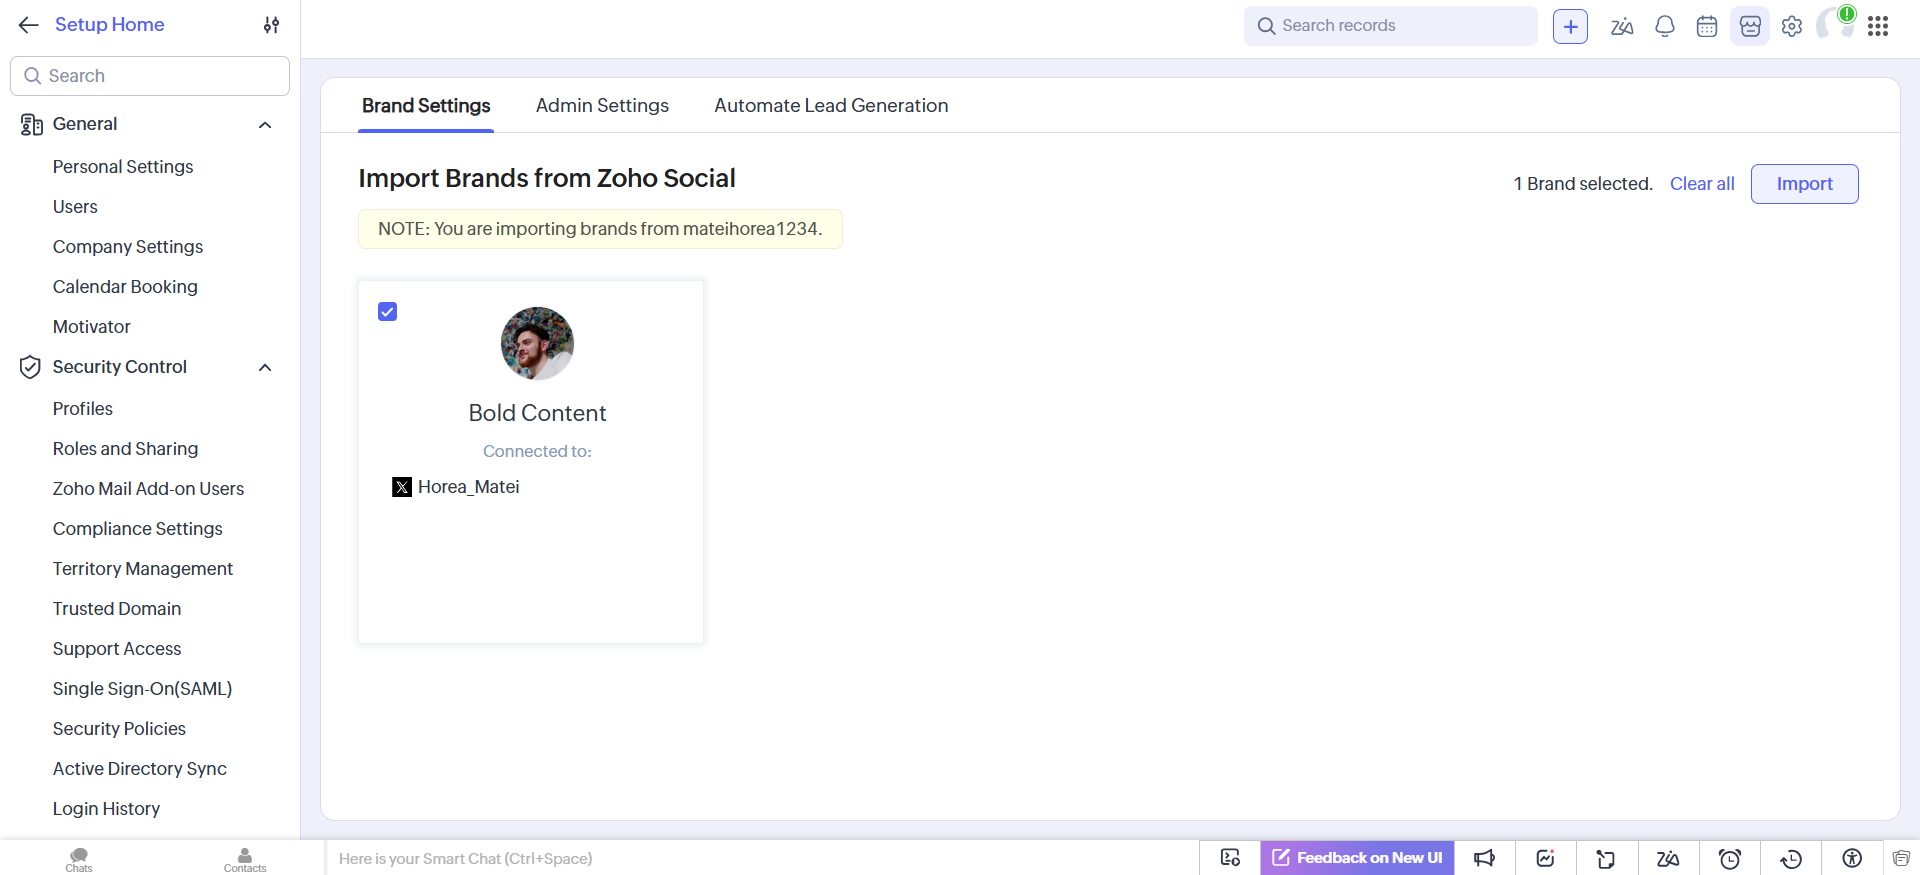This screenshot has width=1920, height=875.
Task: Click the sidebar Search field
Action: [150, 76]
